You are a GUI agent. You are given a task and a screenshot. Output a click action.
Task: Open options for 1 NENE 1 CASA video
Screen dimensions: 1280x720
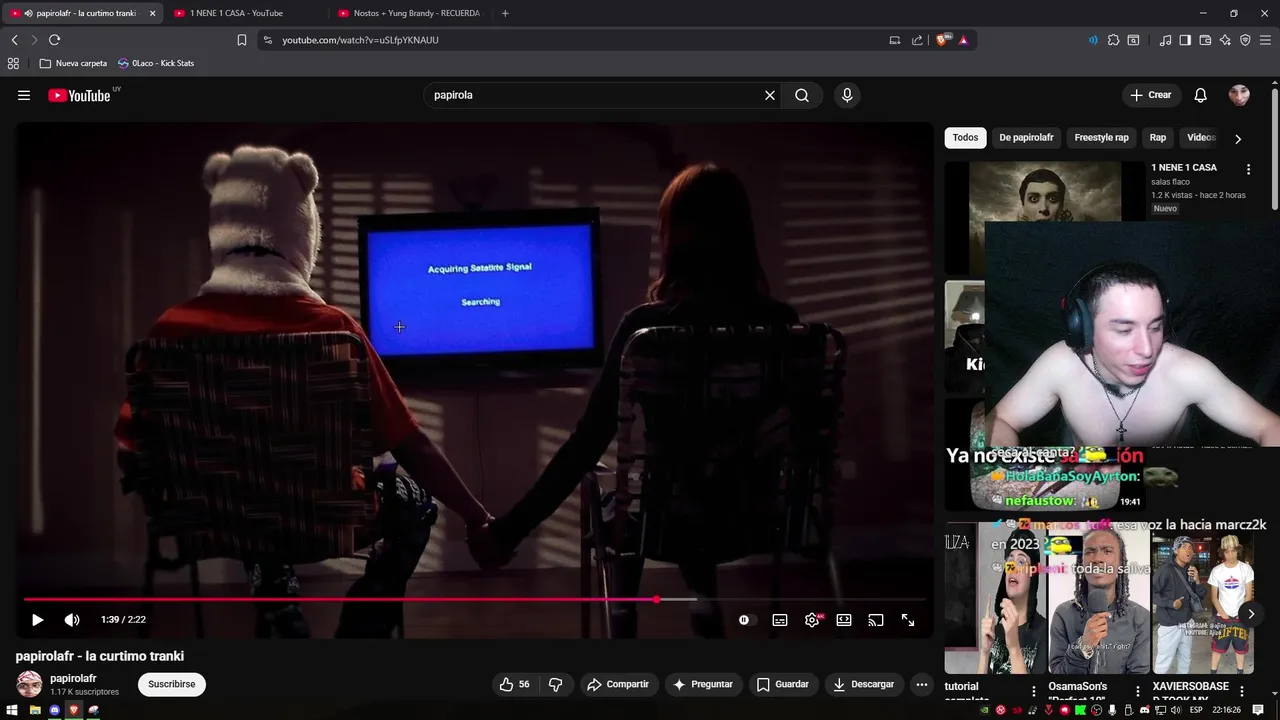tap(1248, 169)
